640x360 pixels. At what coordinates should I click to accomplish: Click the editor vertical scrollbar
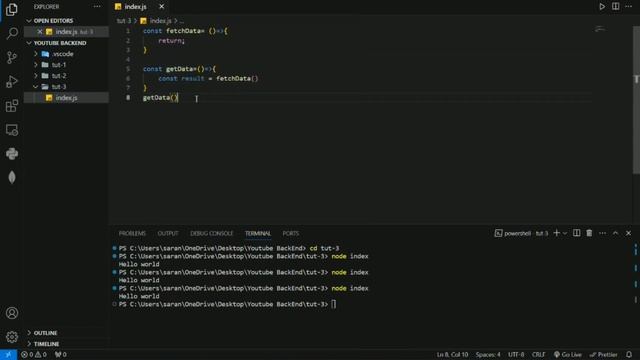[x=636, y=100]
